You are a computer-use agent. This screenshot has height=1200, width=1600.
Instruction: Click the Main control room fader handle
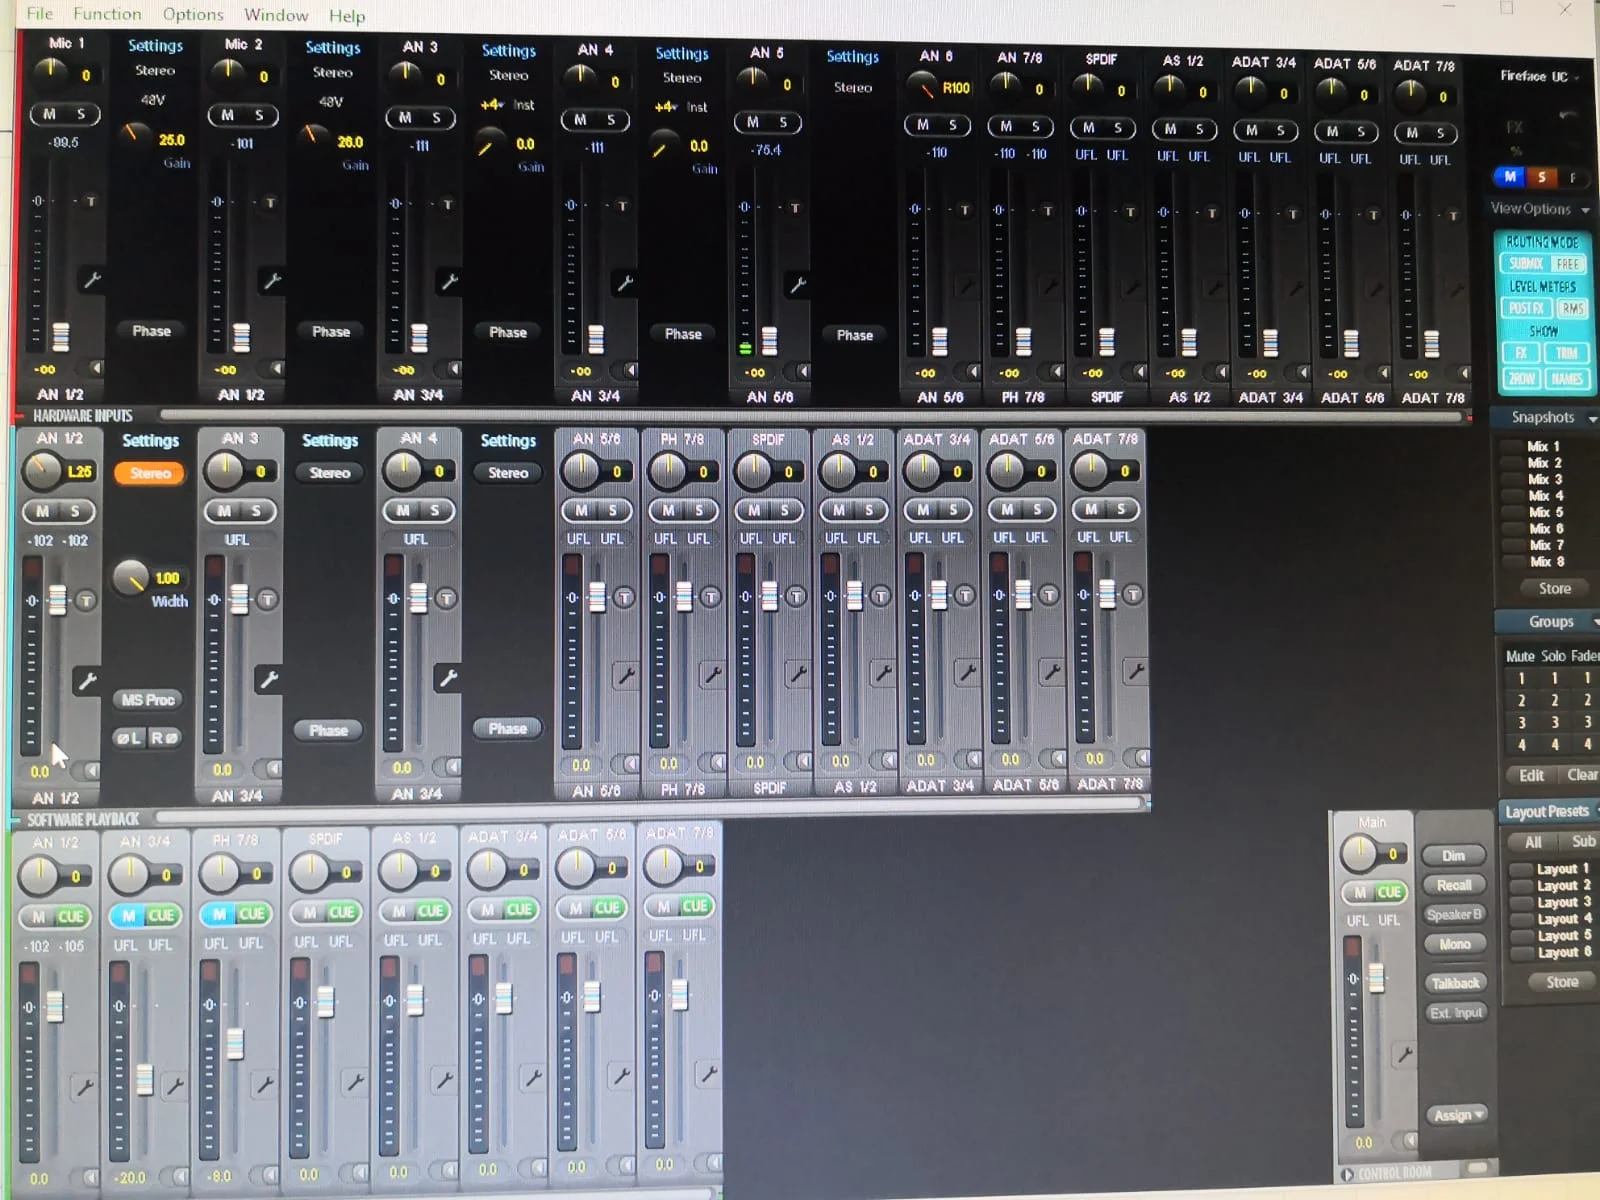1376,977
